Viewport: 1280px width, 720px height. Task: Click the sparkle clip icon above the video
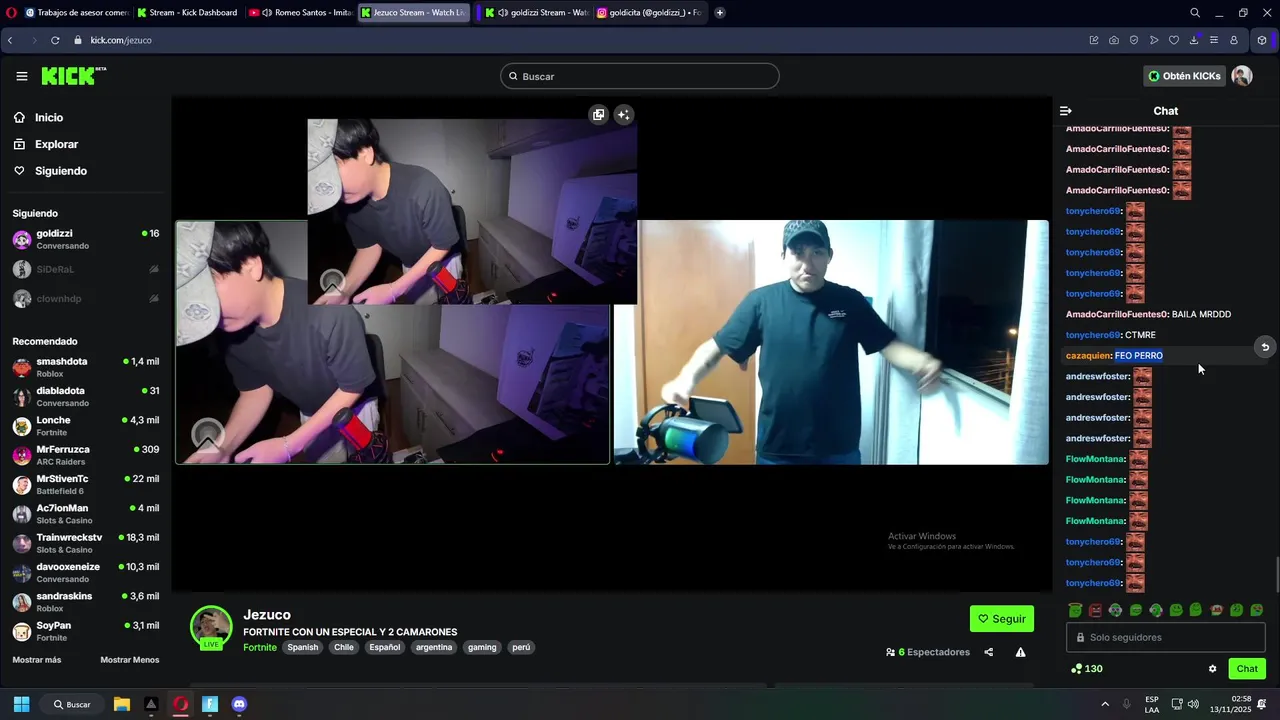pyautogui.click(x=623, y=114)
